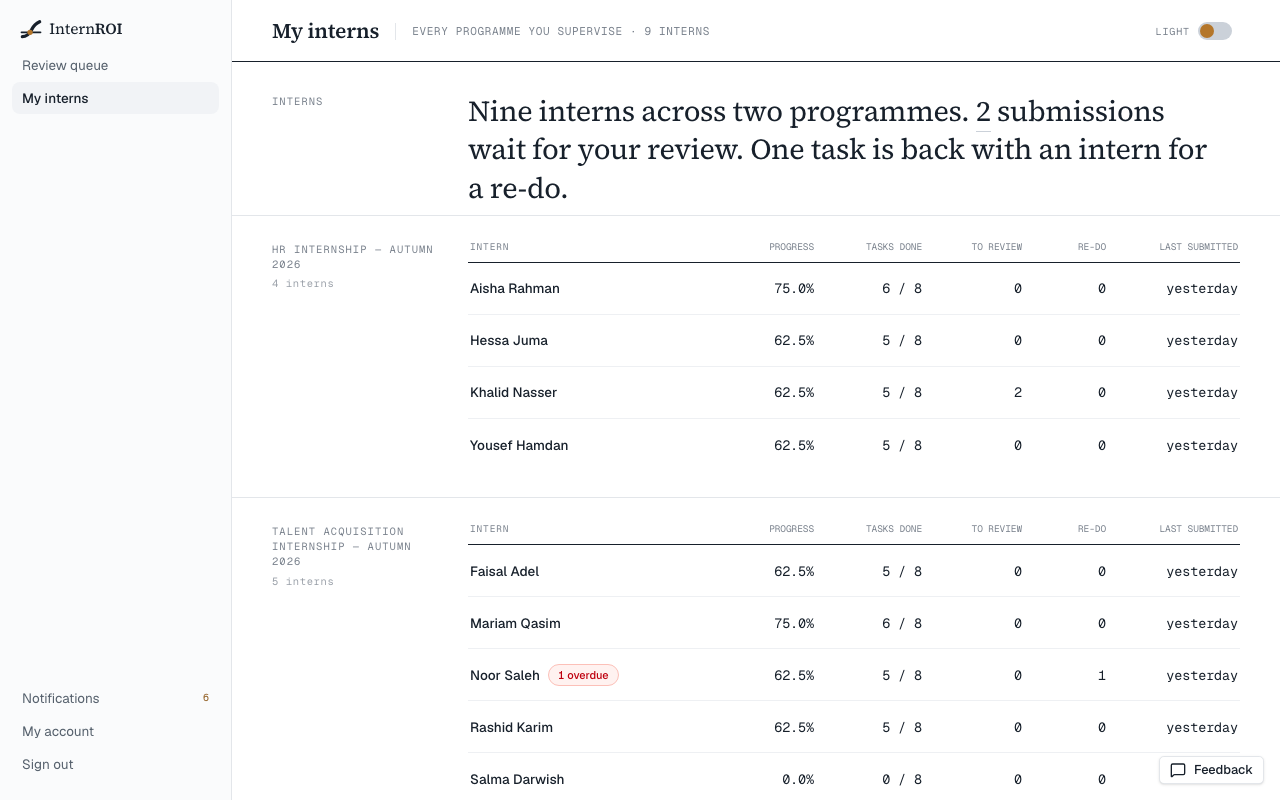
Task: Click Last Submitted header in Talent Acquisition table
Action: (x=1198, y=529)
